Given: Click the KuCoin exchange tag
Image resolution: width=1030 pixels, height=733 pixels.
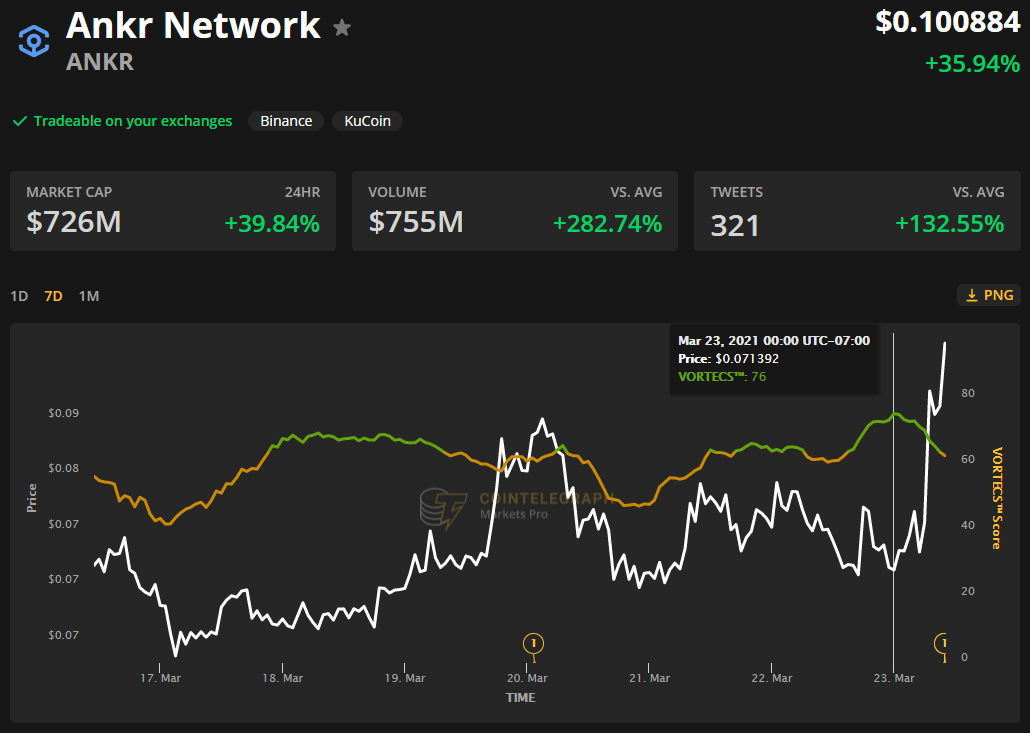Looking at the screenshot, I should (x=367, y=121).
